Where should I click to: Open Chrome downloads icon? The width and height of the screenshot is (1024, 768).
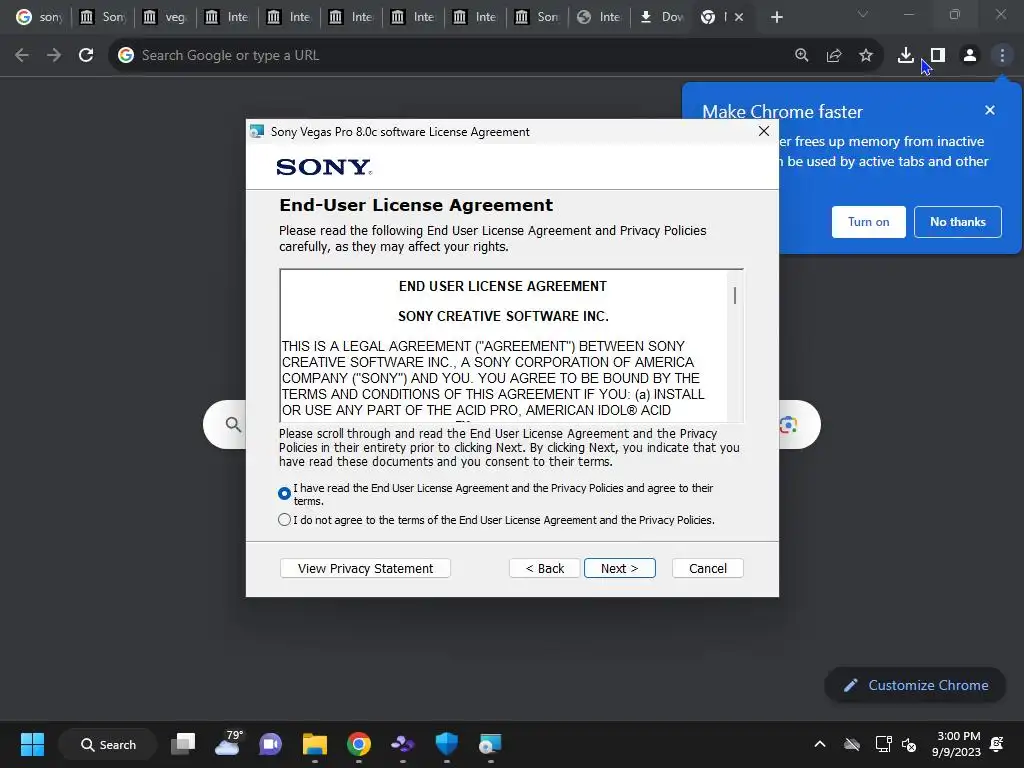click(905, 56)
